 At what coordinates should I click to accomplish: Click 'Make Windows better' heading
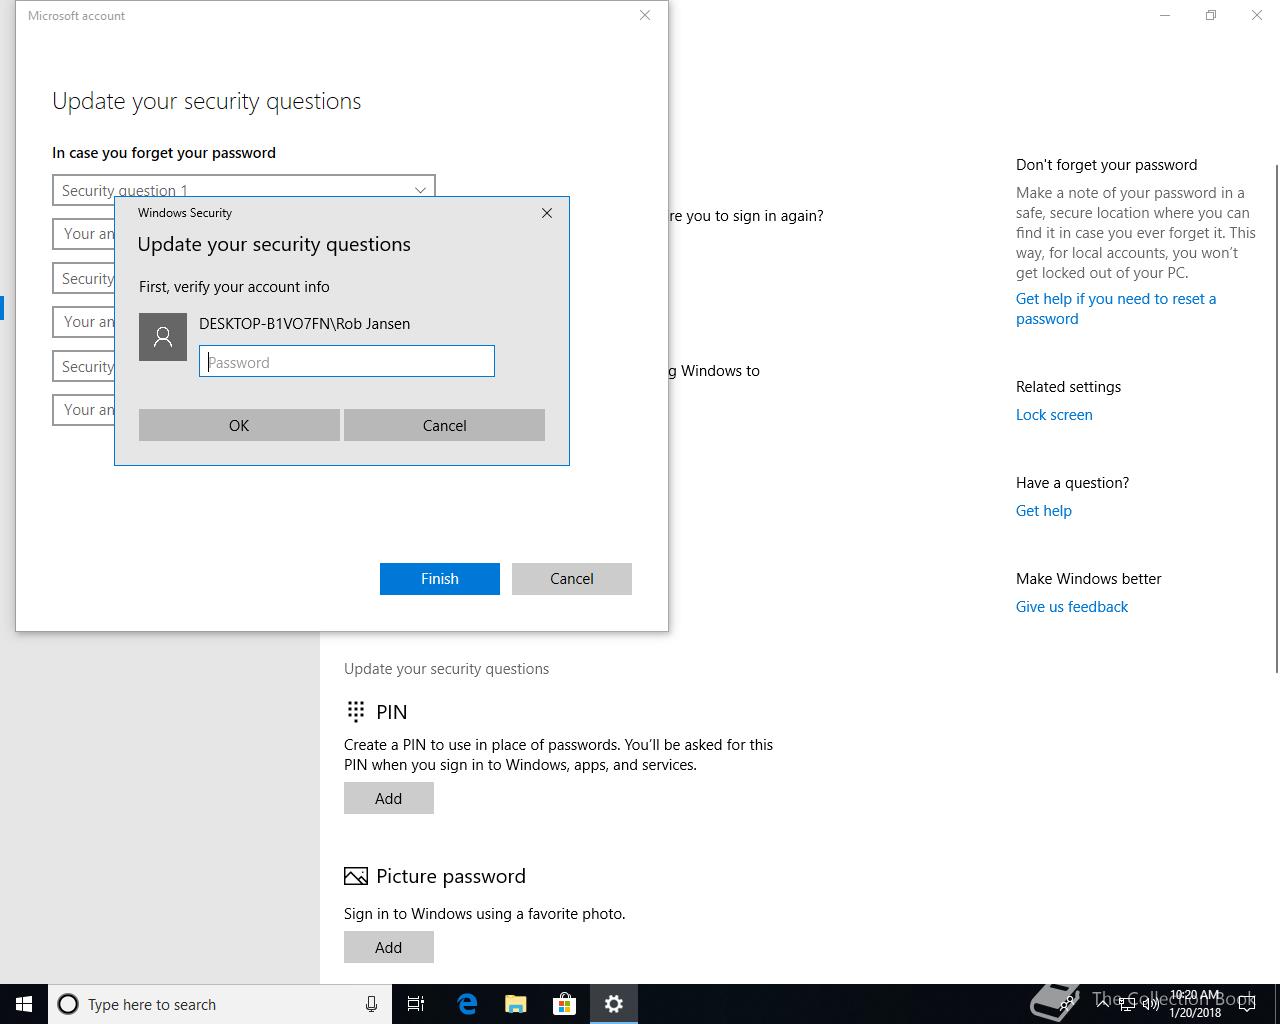click(1088, 579)
